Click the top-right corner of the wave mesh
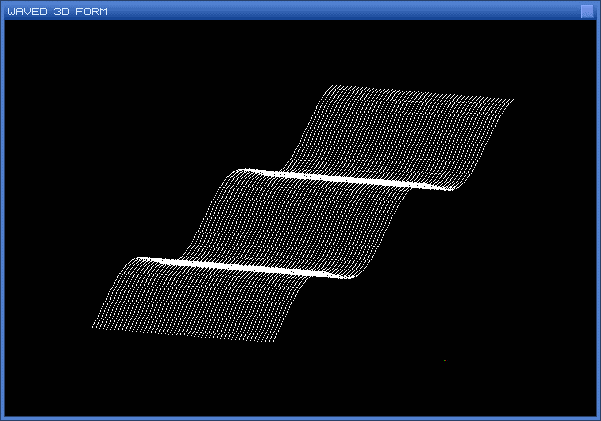 click(x=512, y=101)
